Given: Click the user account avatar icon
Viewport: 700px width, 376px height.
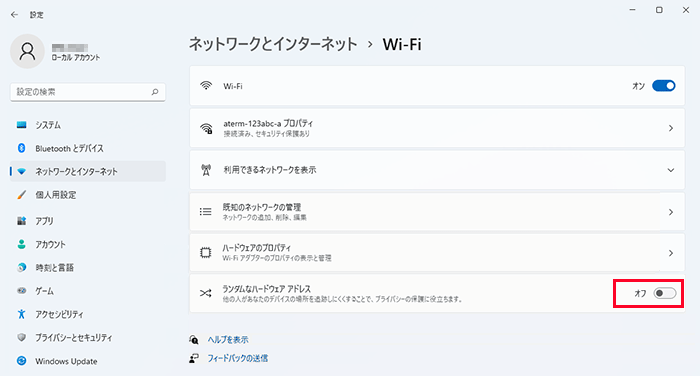Looking at the screenshot, I should coord(27,51).
